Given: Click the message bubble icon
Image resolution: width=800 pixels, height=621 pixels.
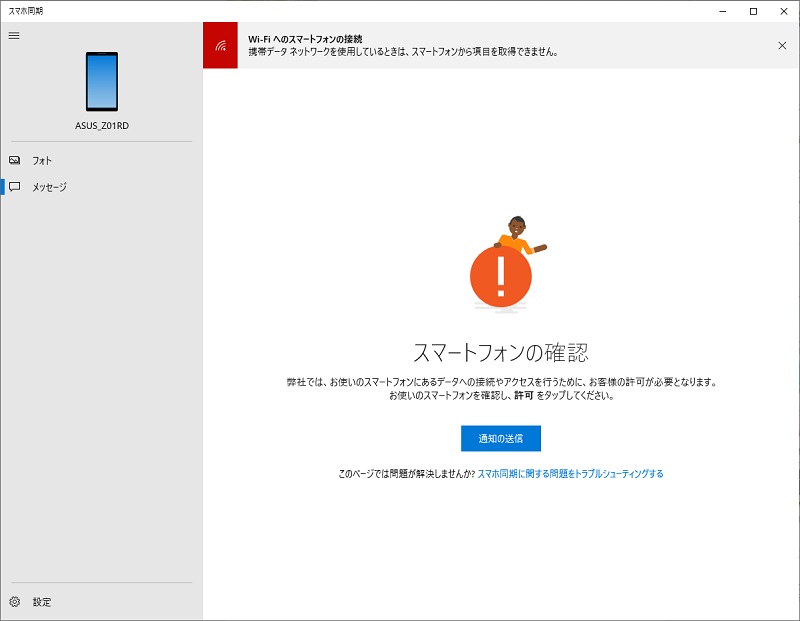Looking at the screenshot, I should click(x=15, y=187).
